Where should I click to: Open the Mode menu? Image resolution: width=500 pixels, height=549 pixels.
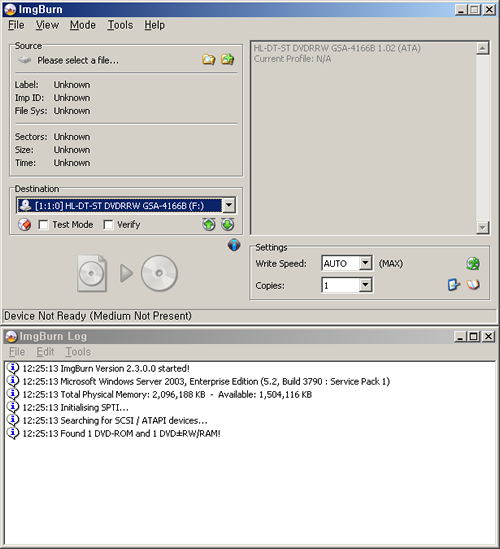point(83,25)
